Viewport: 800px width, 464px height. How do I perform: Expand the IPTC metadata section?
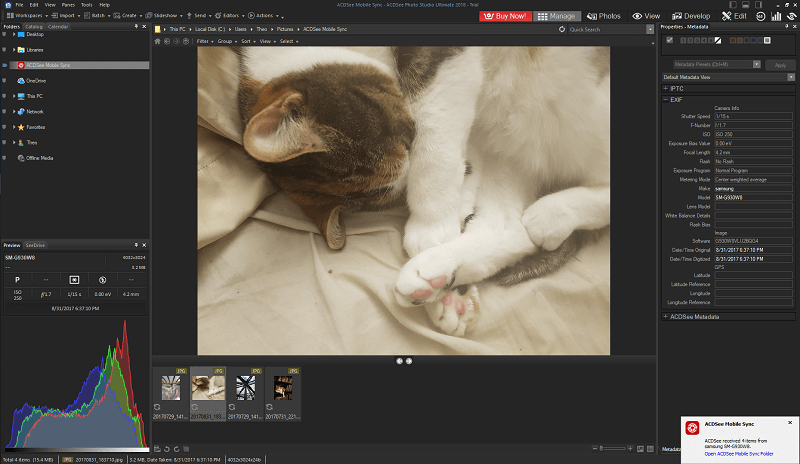point(666,88)
